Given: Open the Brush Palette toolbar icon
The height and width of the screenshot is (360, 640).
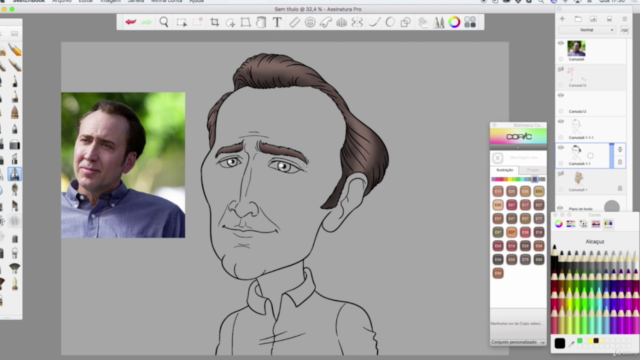Looking at the screenshot, I should (x=439, y=22).
